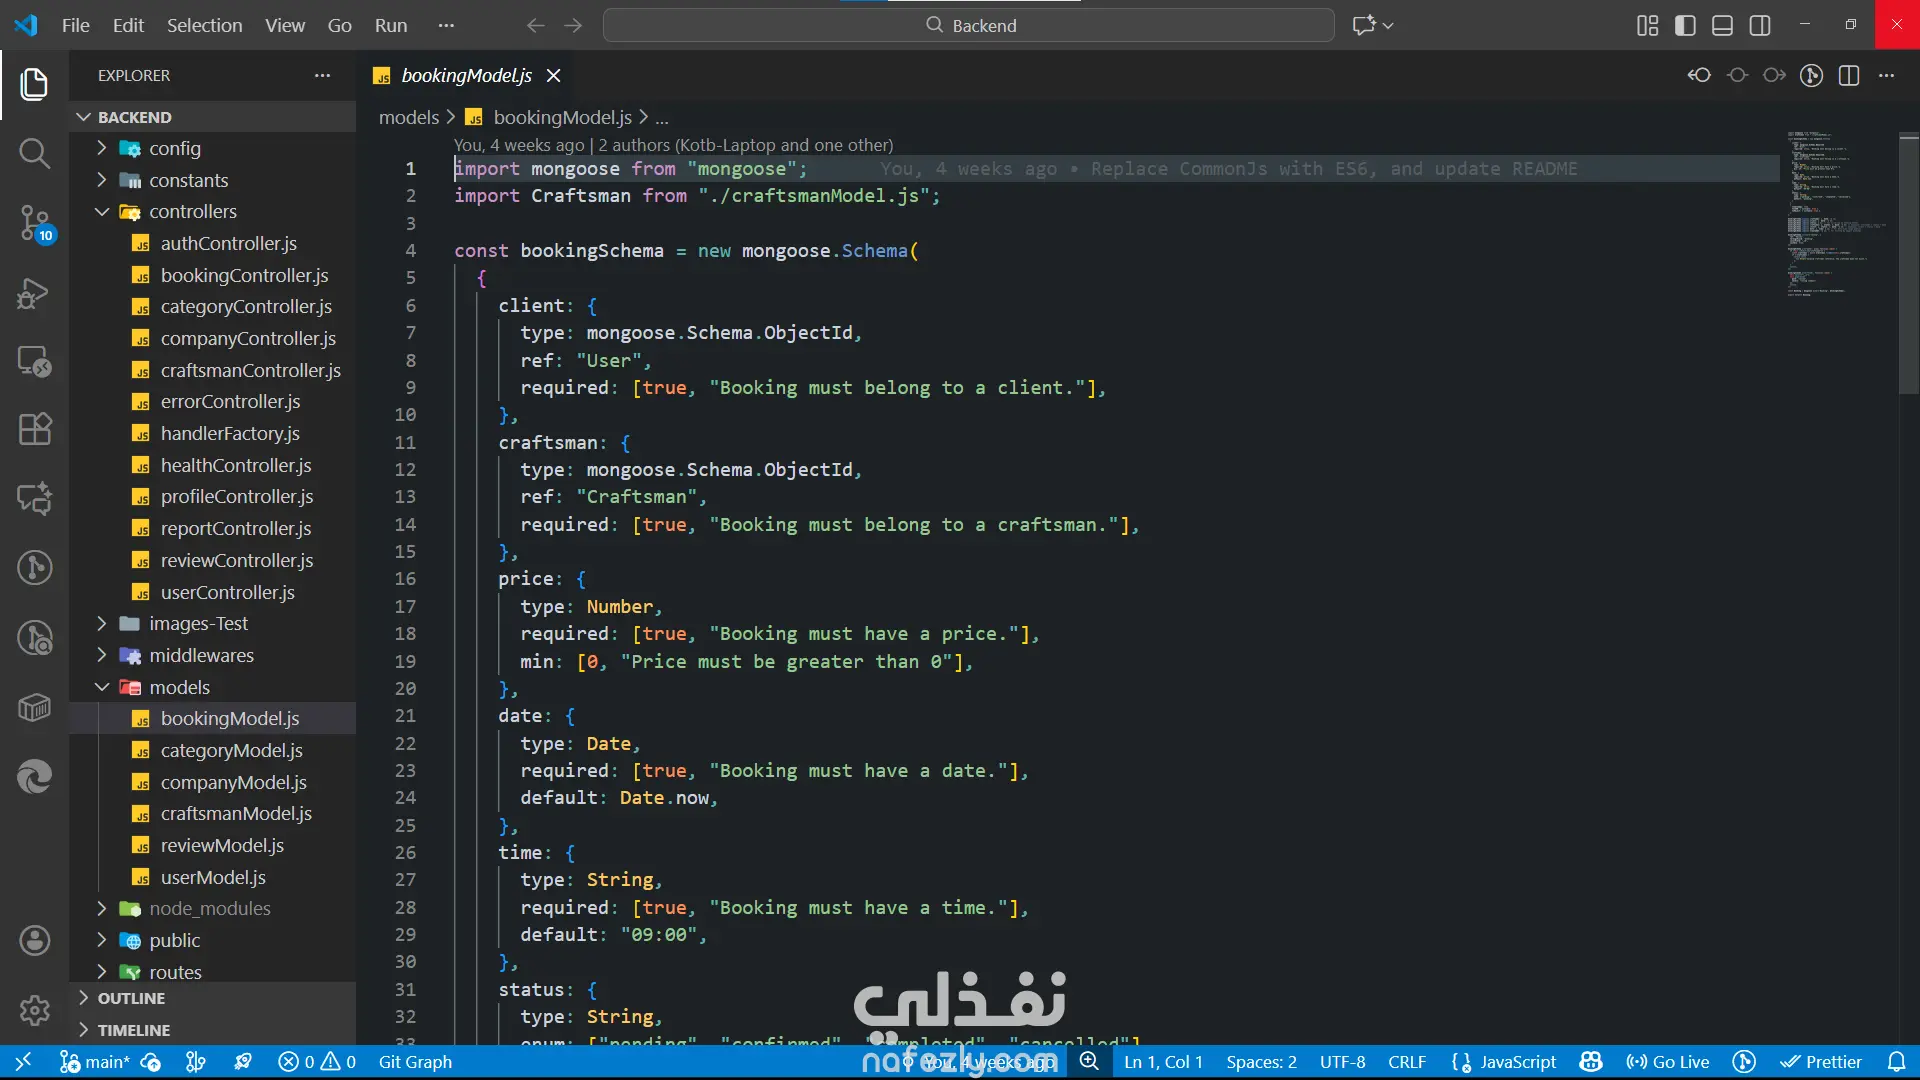Screen dimensions: 1920x1080
Task: Open the Search view in activity bar
Action: (x=34, y=153)
